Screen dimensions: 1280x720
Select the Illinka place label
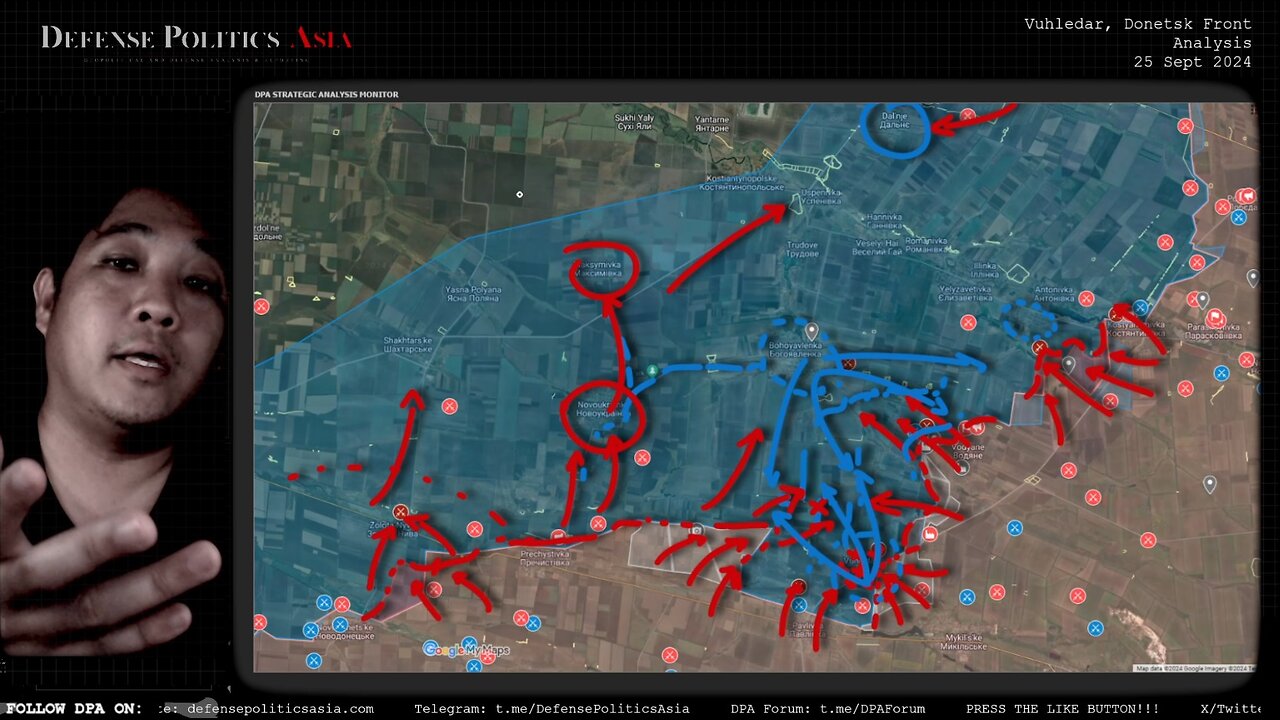coord(986,270)
